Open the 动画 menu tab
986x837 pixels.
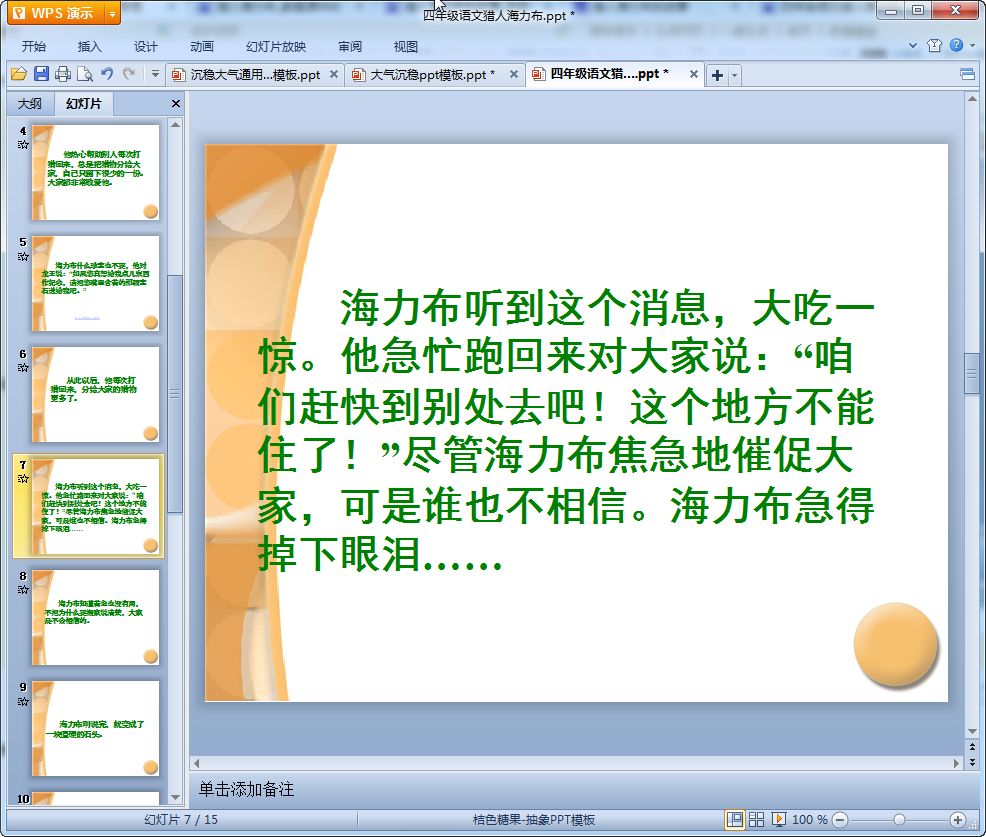click(x=202, y=47)
